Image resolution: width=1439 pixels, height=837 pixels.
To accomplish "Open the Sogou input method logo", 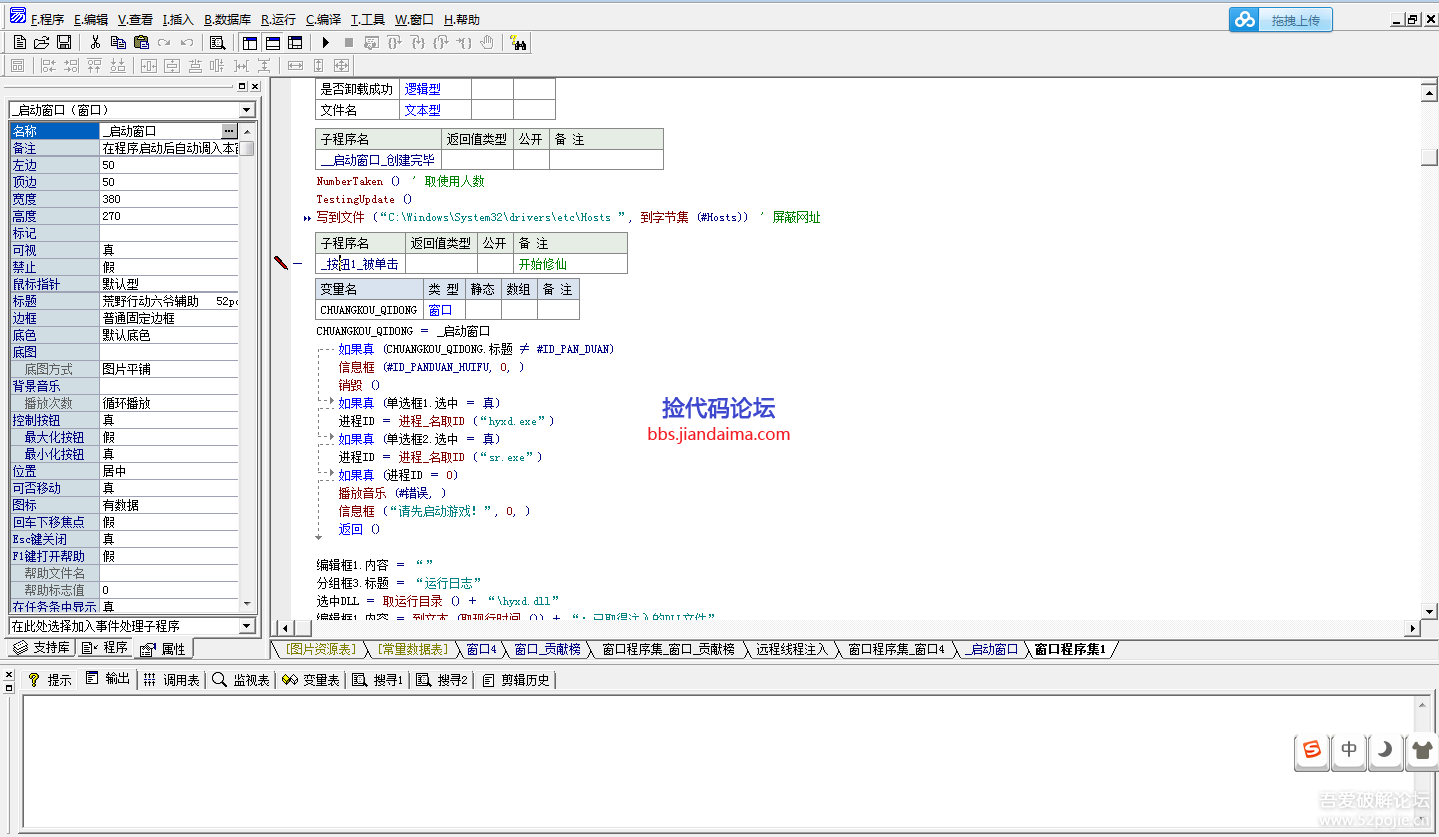I will 1312,750.
